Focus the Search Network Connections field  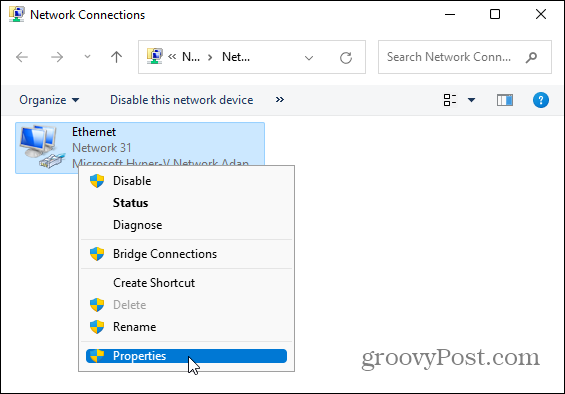click(465, 57)
